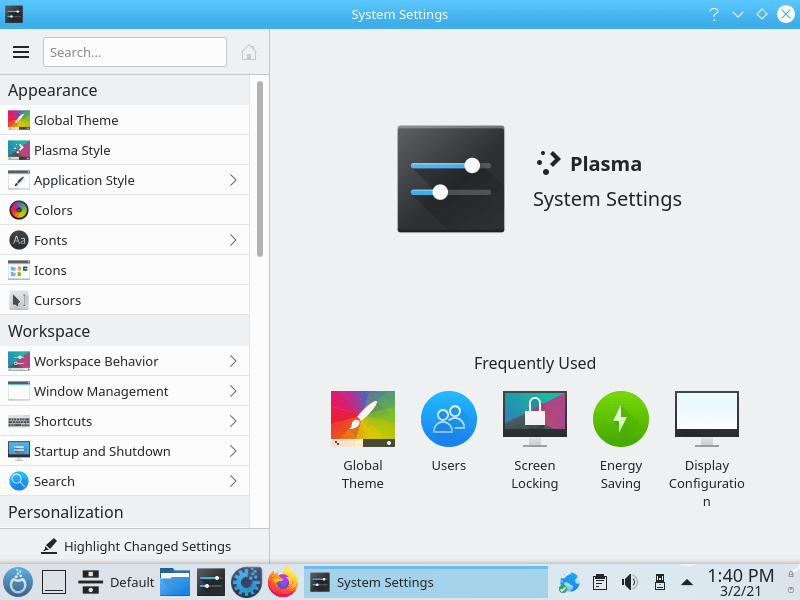Click the Icons category icon

click(19, 270)
